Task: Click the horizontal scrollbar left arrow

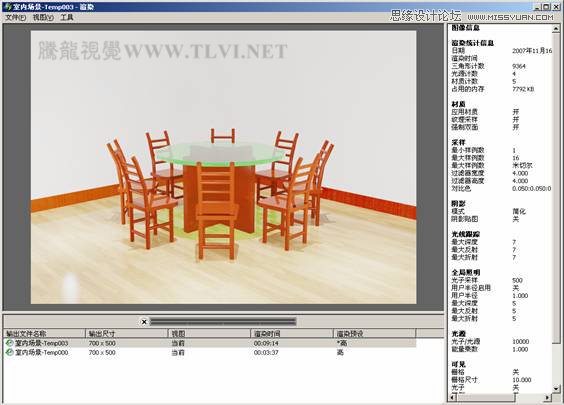Action: click(x=452, y=397)
